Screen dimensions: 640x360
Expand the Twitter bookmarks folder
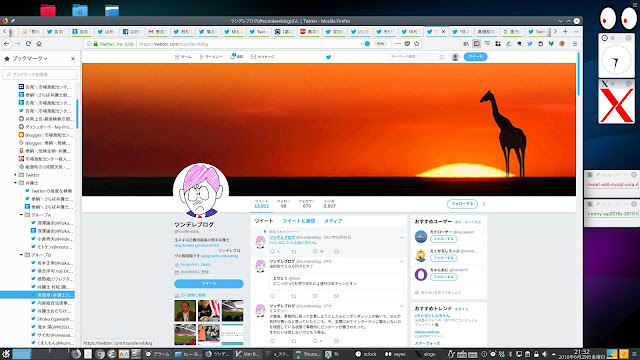16,175
